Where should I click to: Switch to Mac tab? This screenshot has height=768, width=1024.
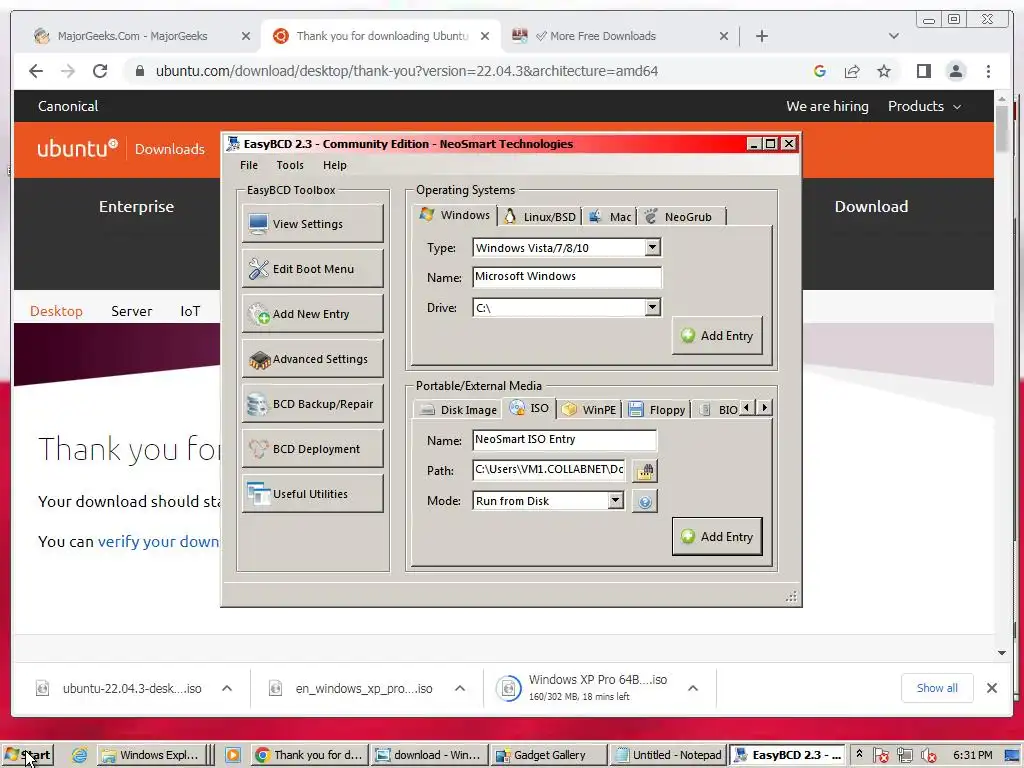[x=609, y=217]
